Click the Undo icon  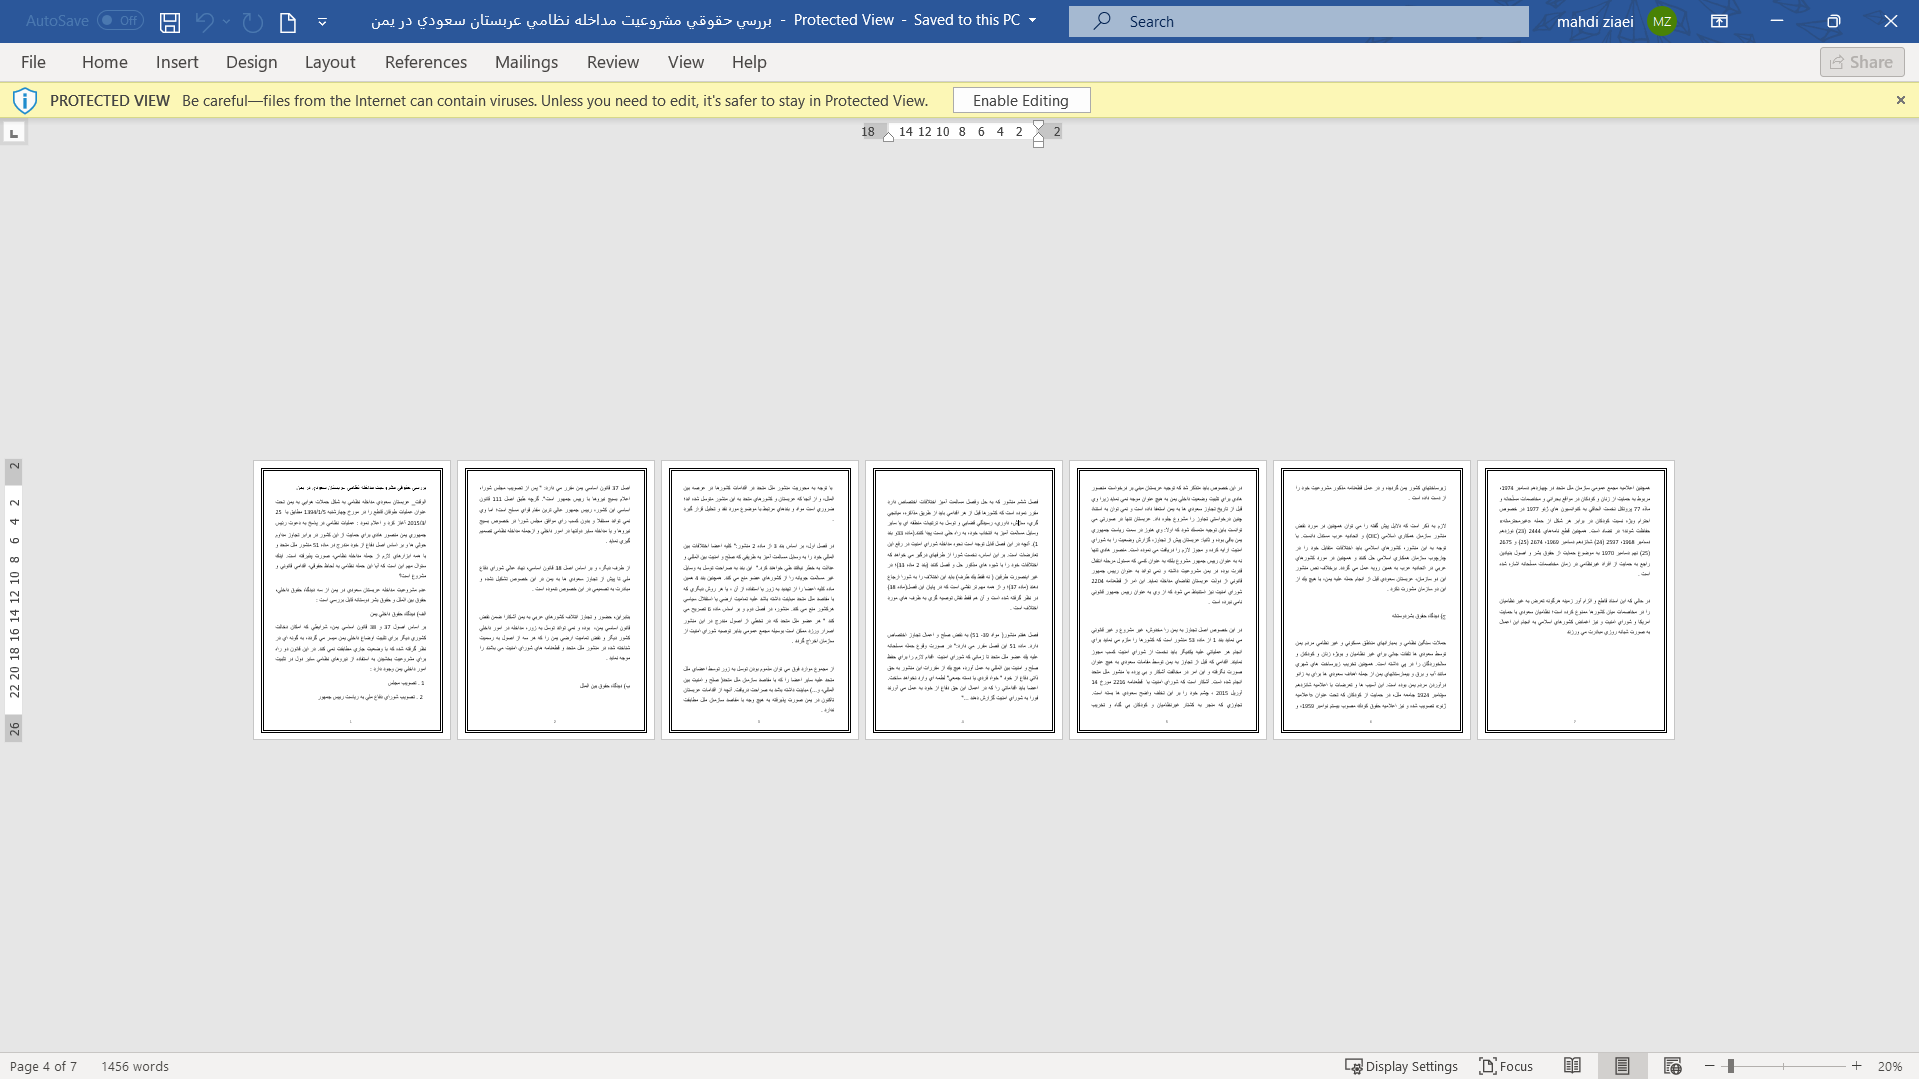[x=204, y=21]
